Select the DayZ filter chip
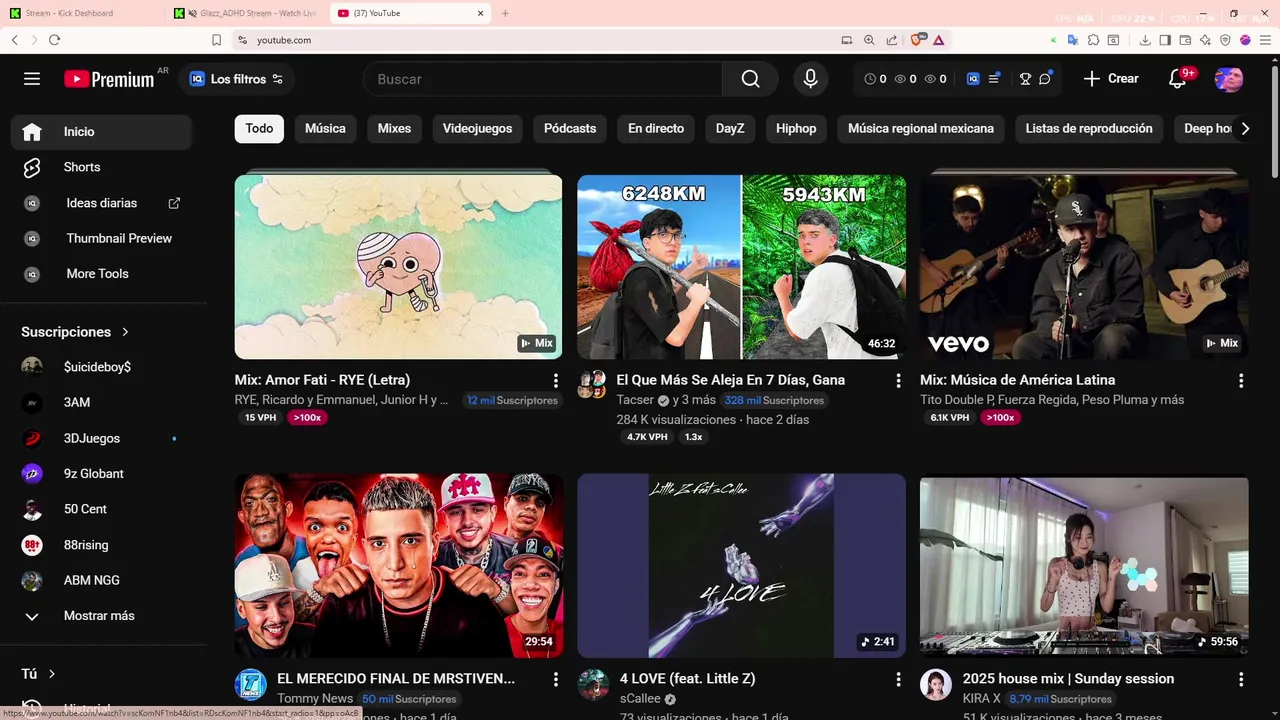 click(x=730, y=128)
